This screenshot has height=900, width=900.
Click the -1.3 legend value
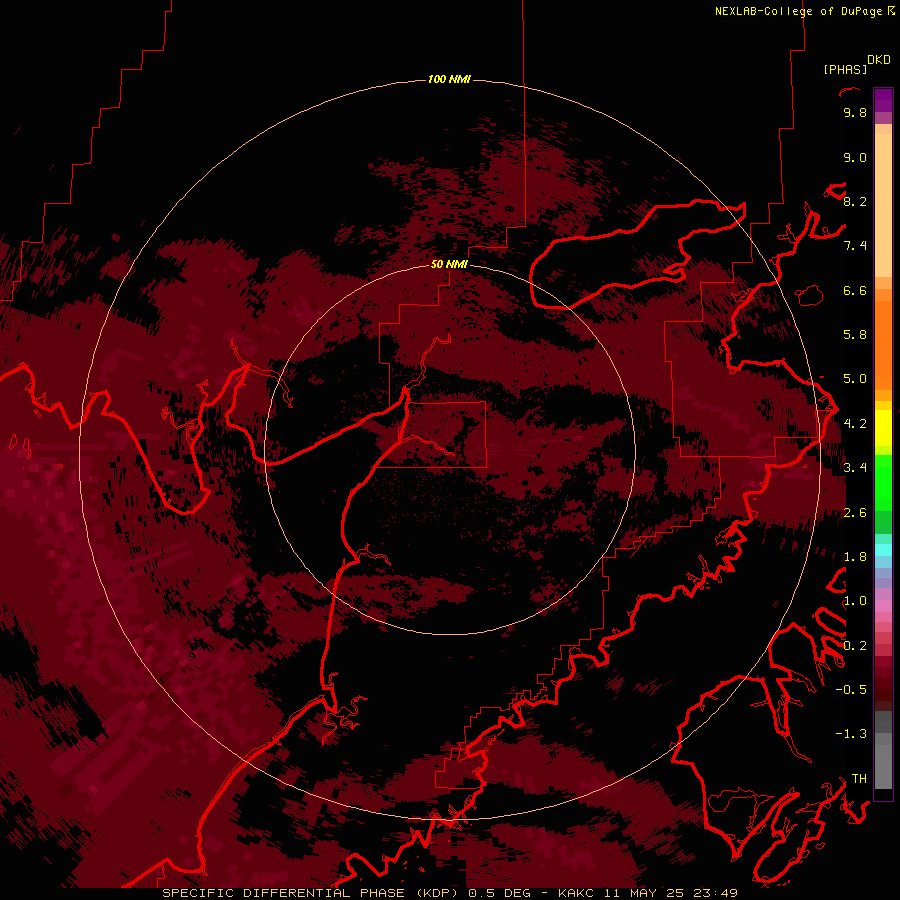[x=851, y=734]
